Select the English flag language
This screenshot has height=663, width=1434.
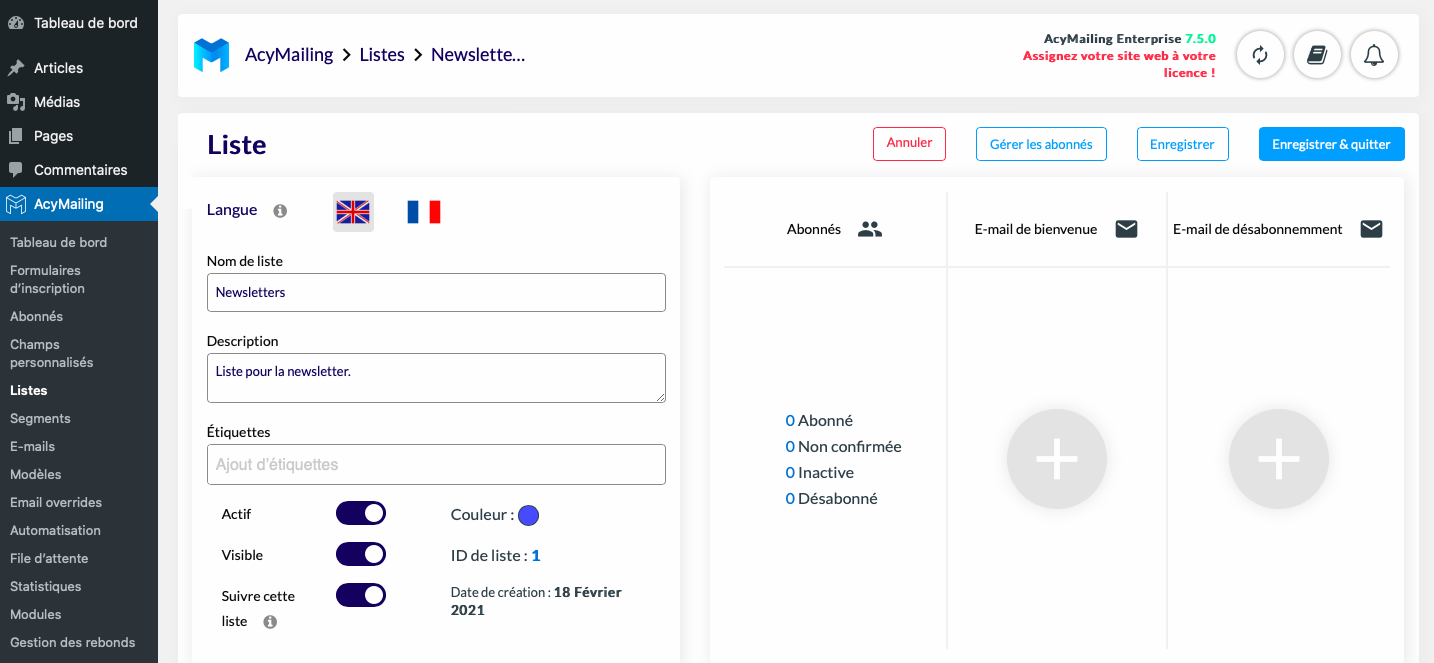[x=353, y=212]
